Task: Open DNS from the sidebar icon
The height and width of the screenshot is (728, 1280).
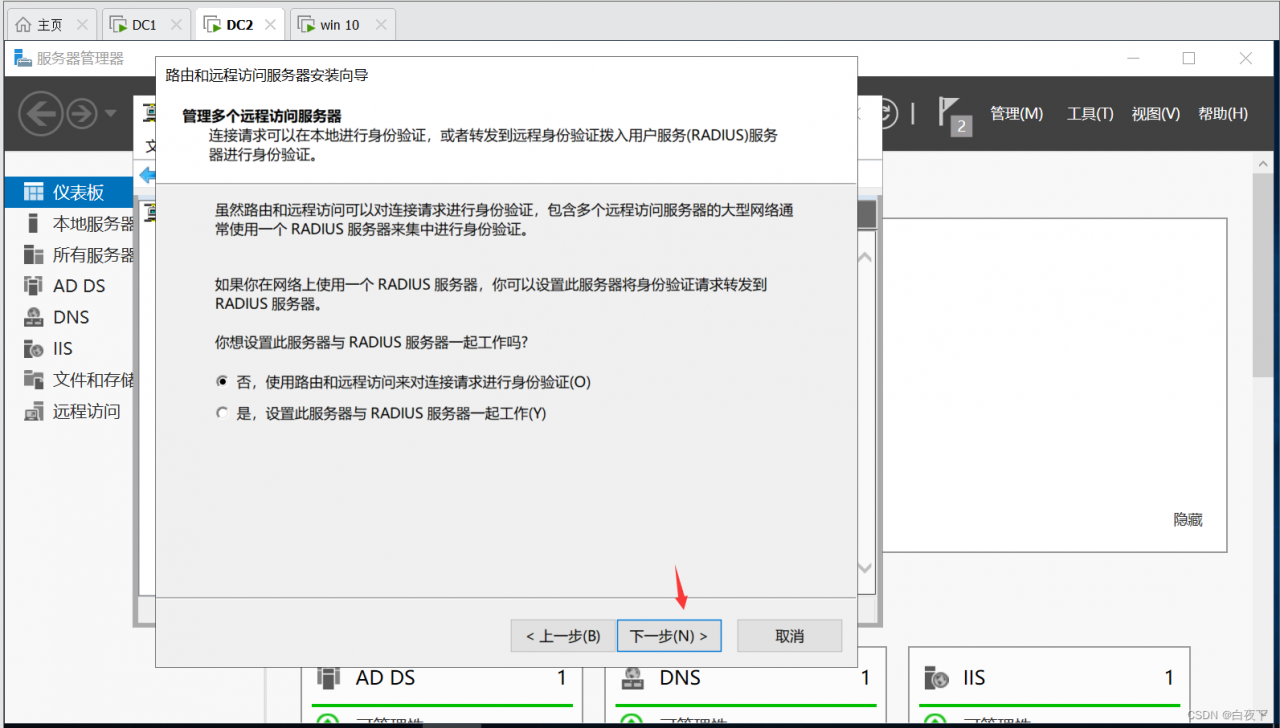Action: (34, 316)
